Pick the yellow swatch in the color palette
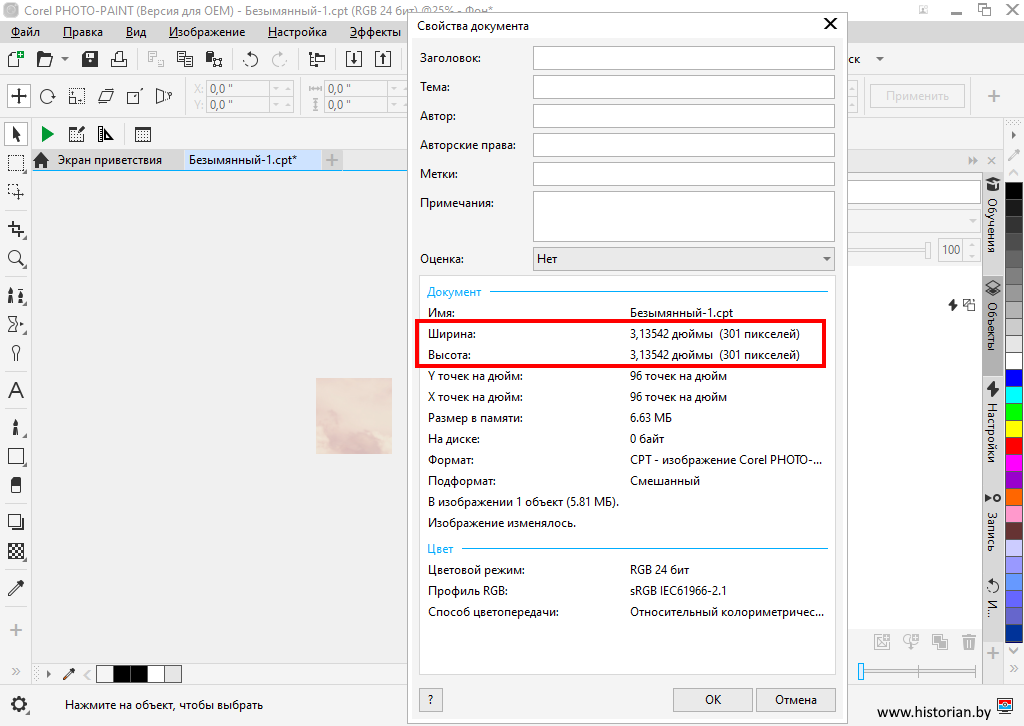The height and width of the screenshot is (726, 1024). tap(1014, 427)
